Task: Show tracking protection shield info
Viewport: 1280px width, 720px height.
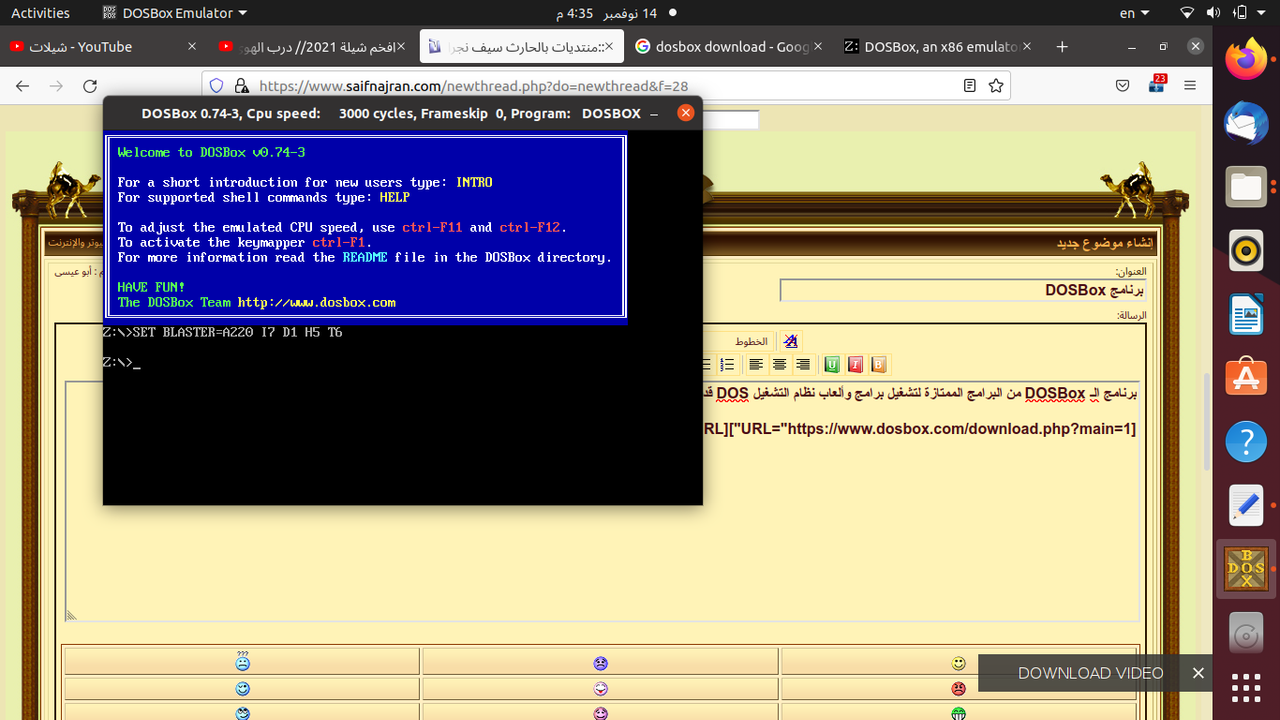Action: (217, 86)
